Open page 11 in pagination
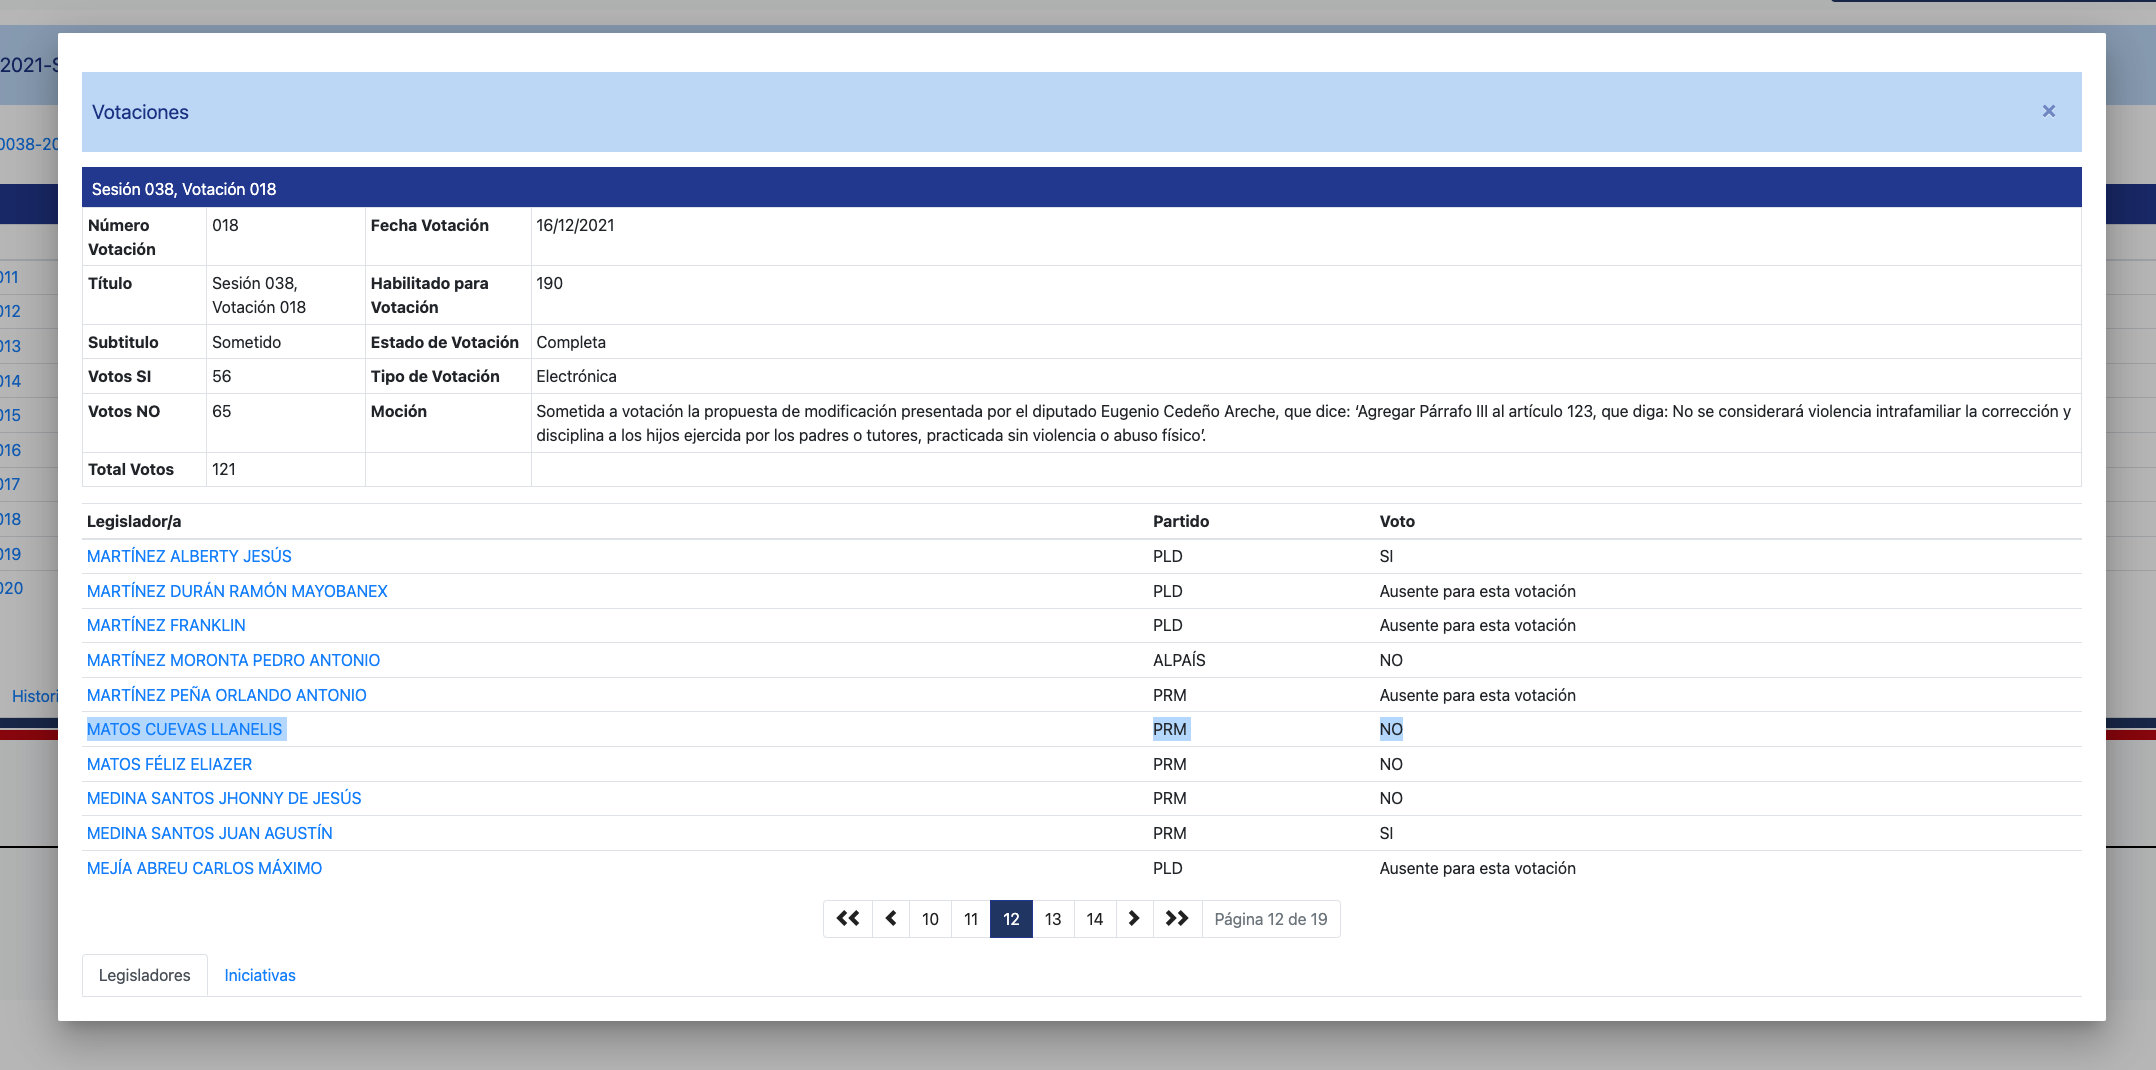Image resolution: width=2156 pixels, height=1070 pixels. (x=970, y=919)
